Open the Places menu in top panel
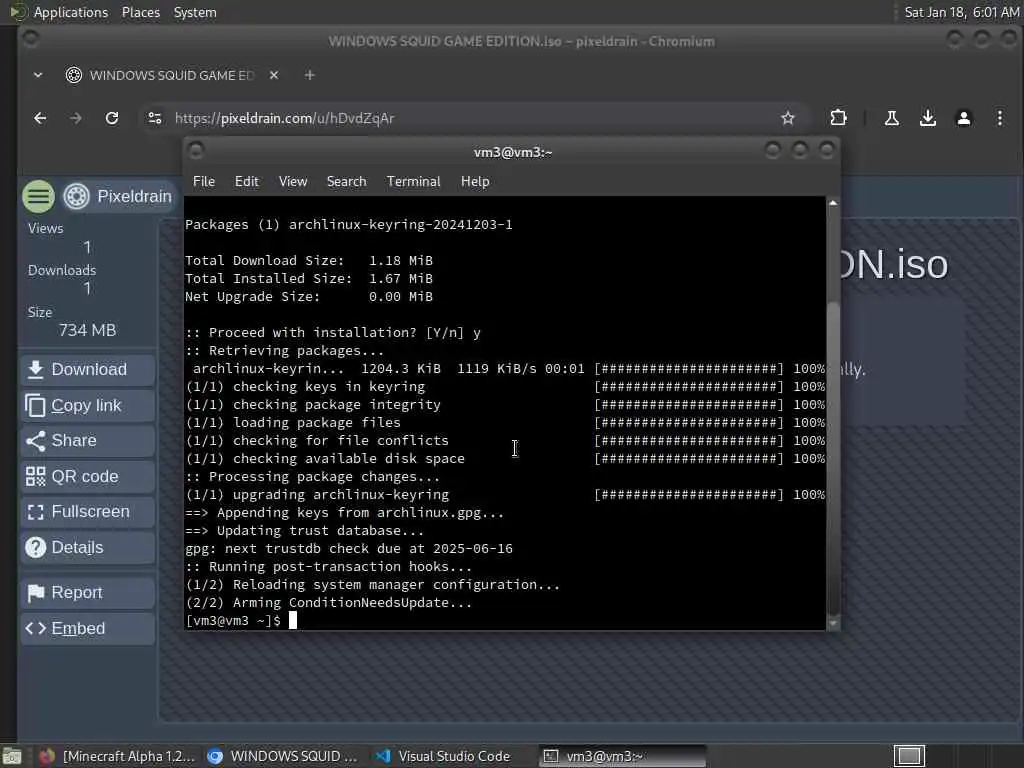The width and height of the screenshot is (1024, 768). pyautogui.click(x=140, y=12)
